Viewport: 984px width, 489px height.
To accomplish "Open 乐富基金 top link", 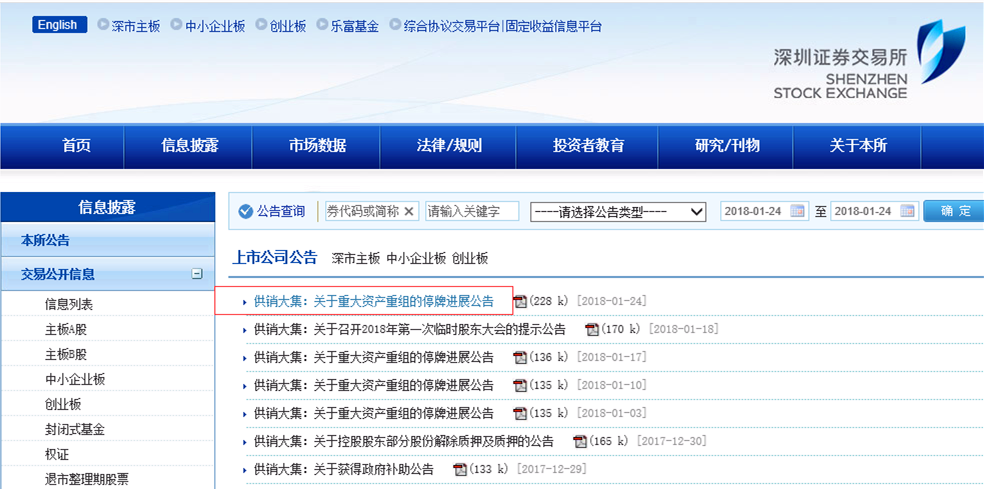I will tap(355, 26).
